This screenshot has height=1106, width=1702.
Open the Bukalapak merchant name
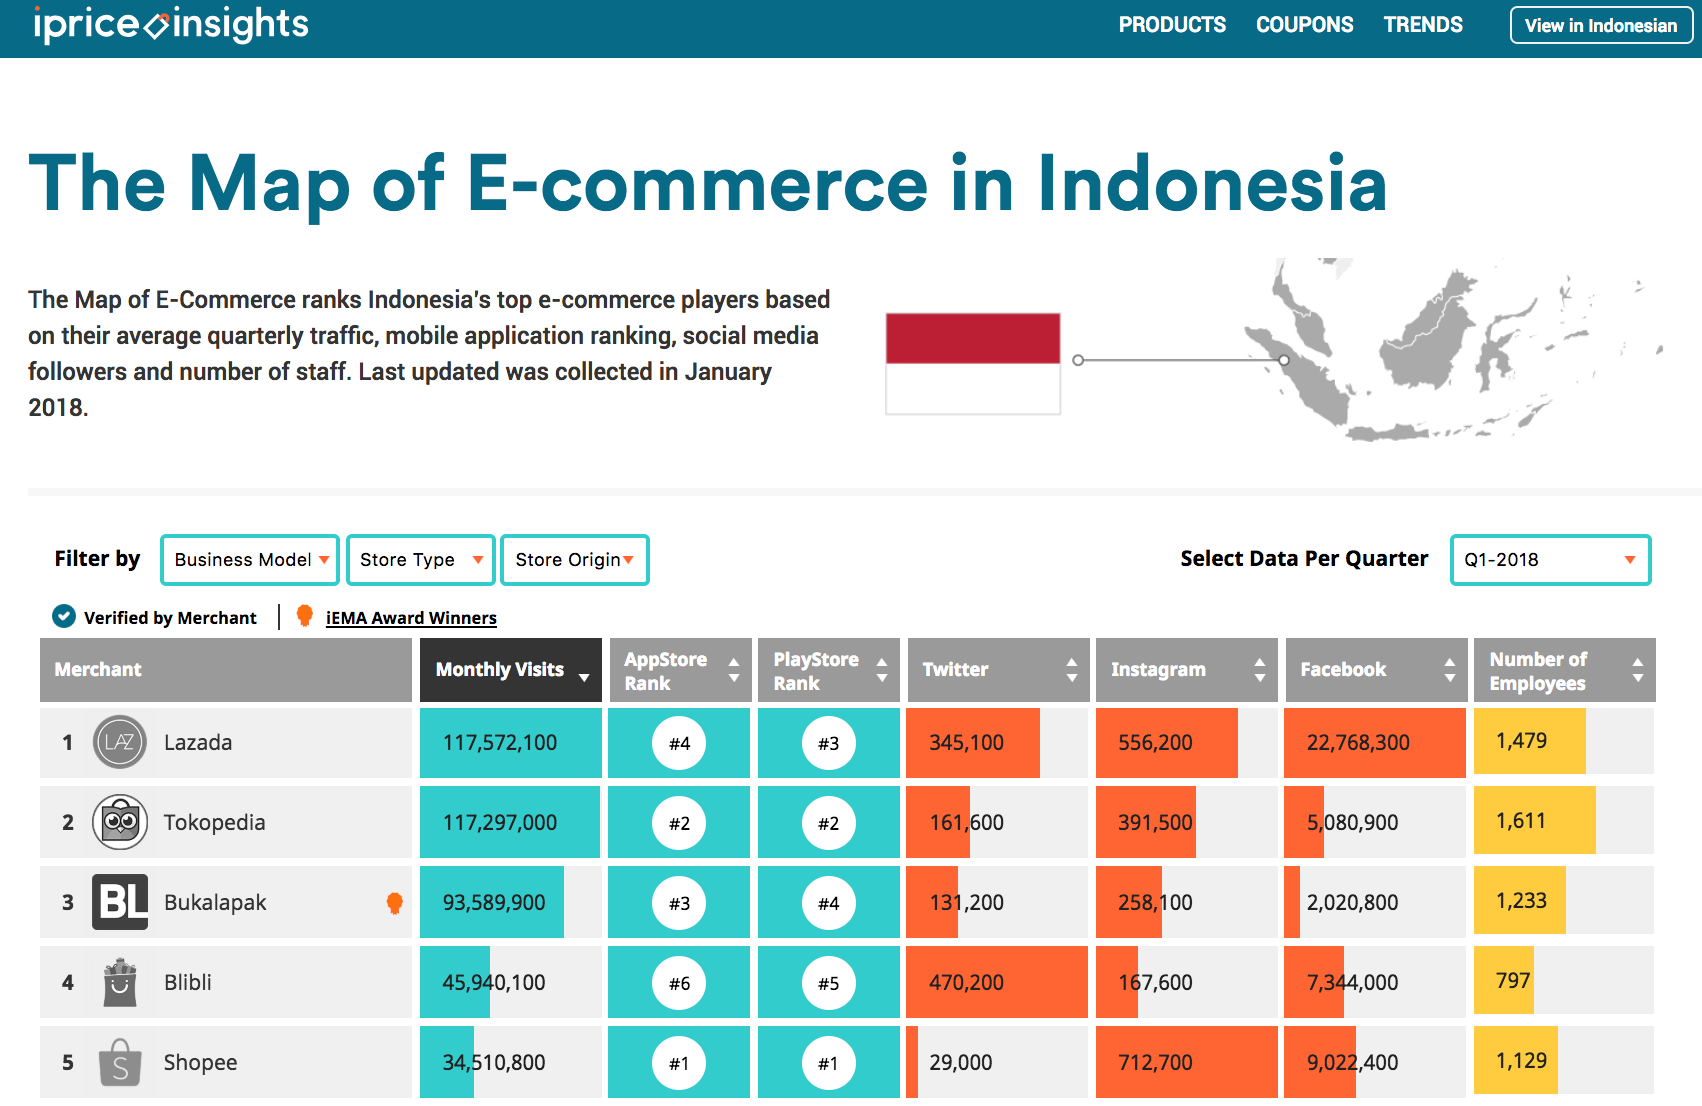(x=215, y=902)
